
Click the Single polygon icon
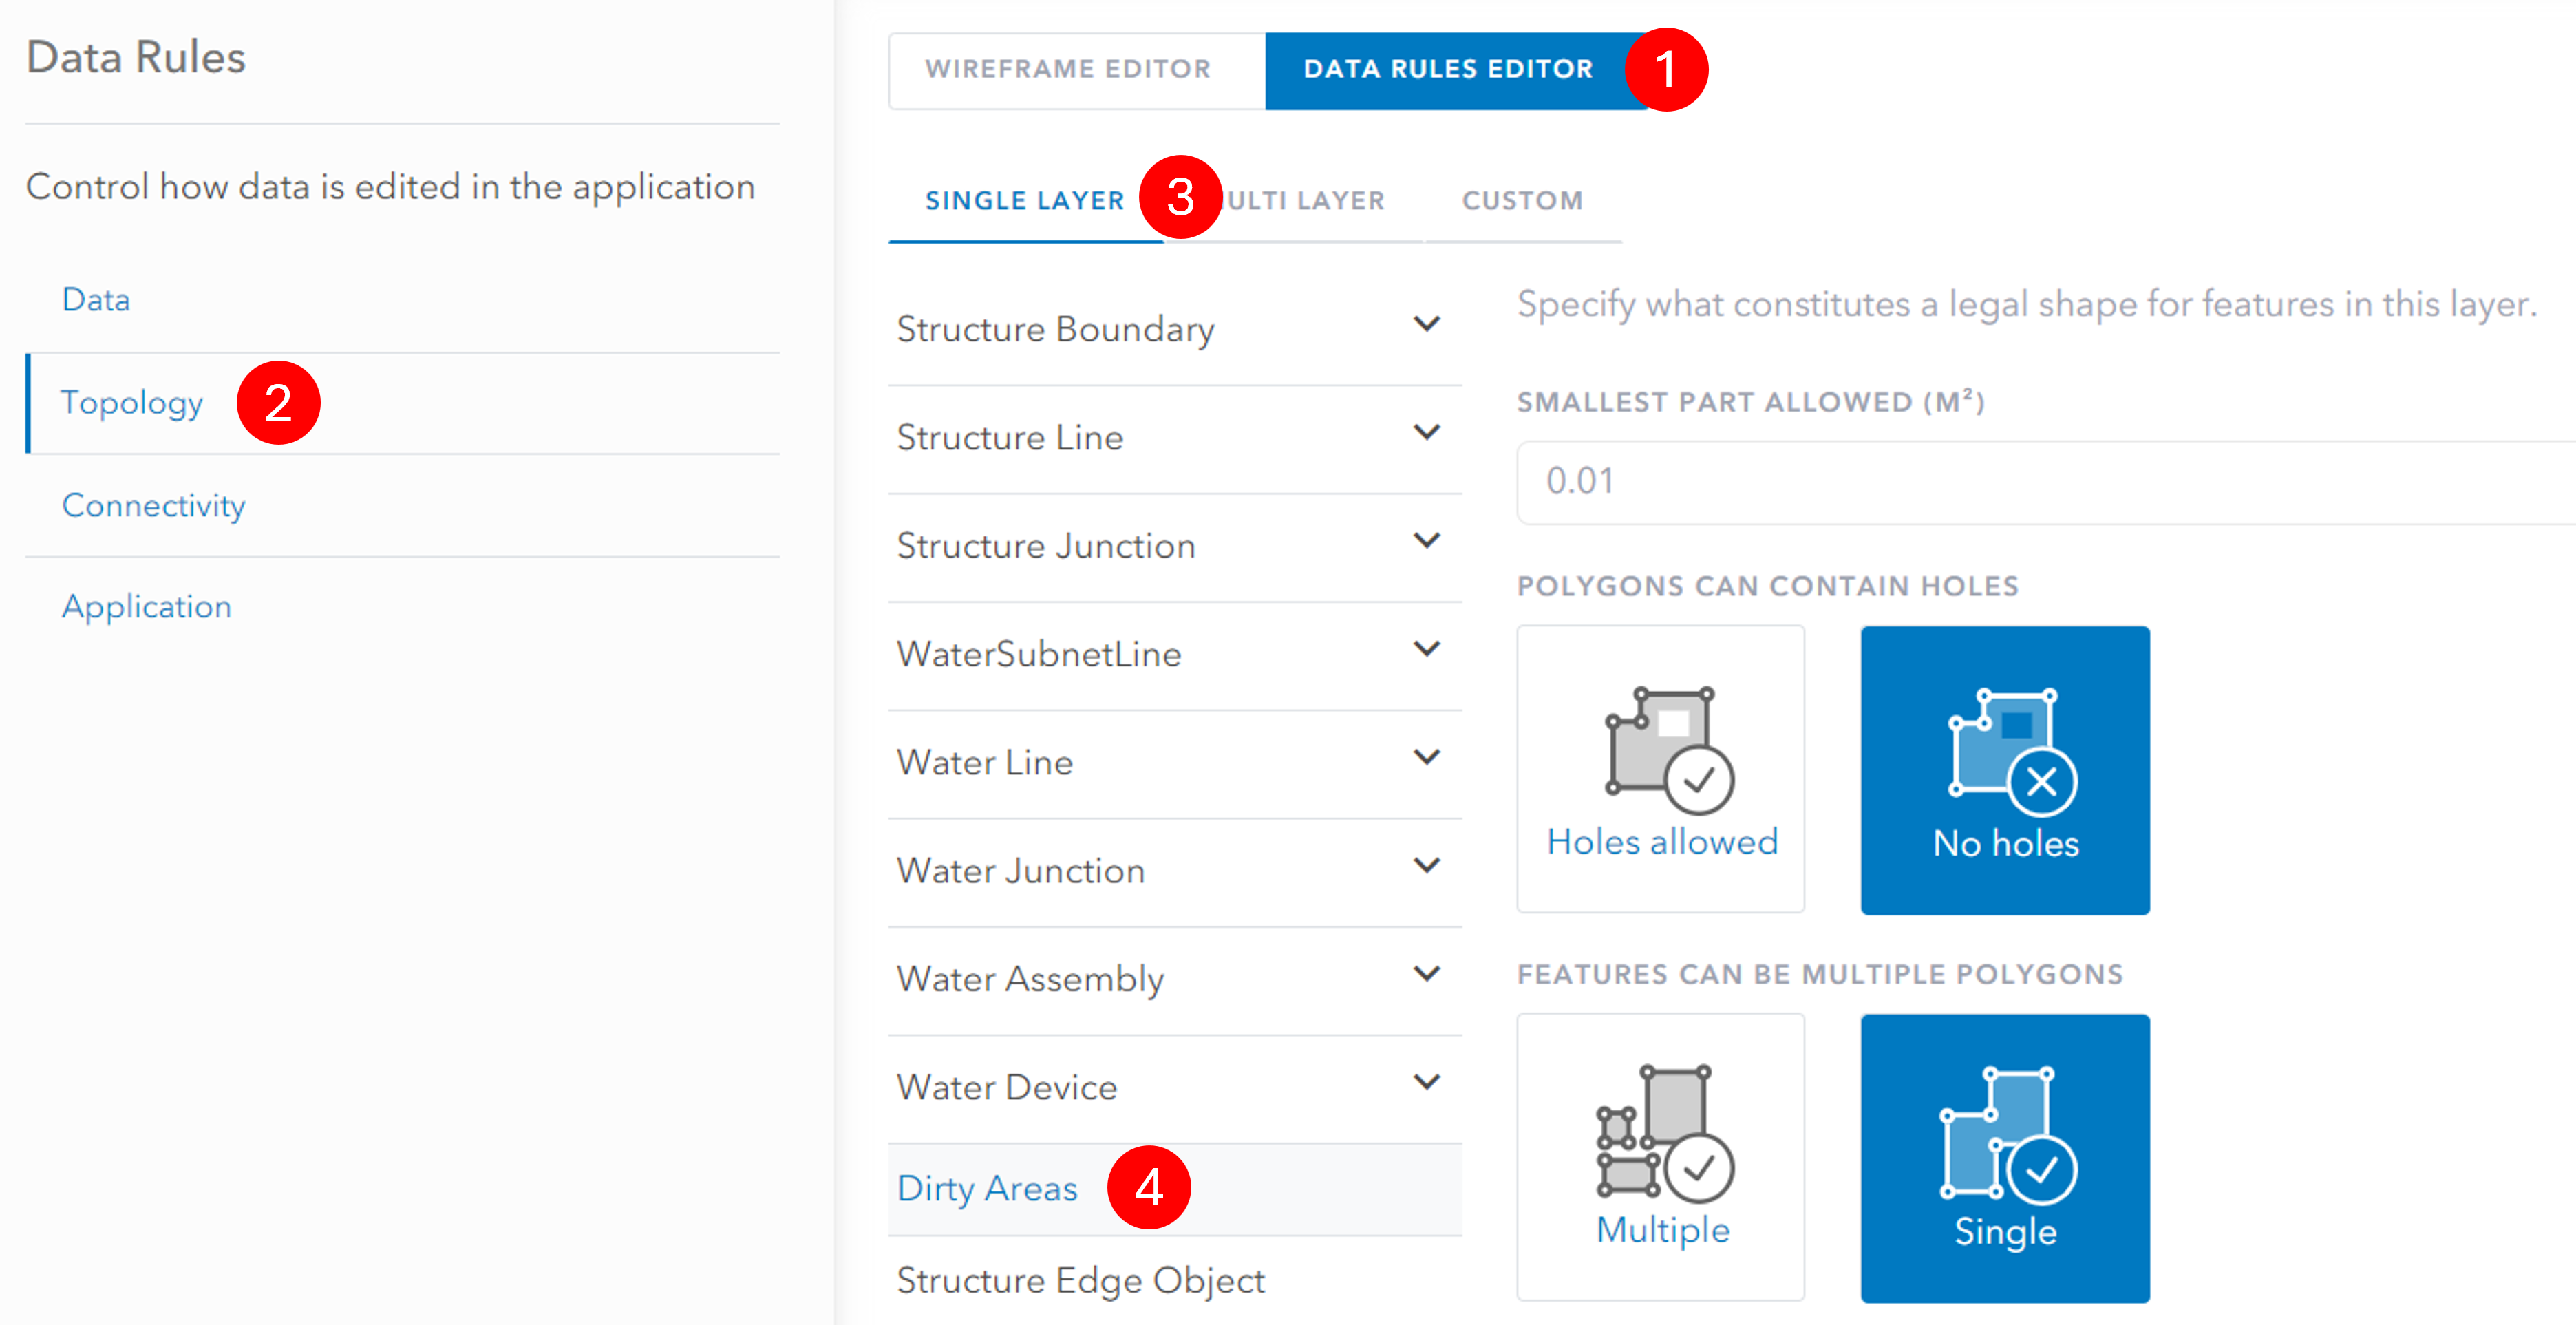2007,1135
